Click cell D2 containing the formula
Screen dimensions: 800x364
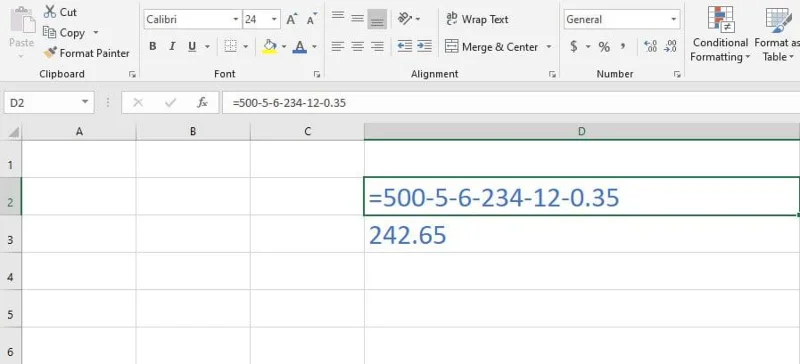pos(582,197)
